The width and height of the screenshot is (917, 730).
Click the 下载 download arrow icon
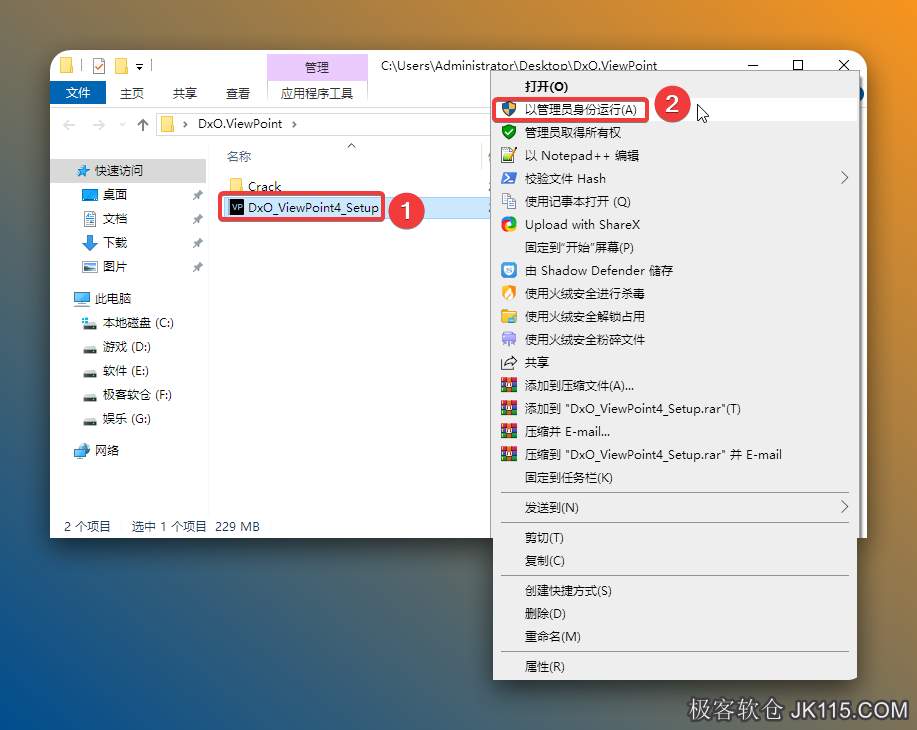click(x=89, y=242)
